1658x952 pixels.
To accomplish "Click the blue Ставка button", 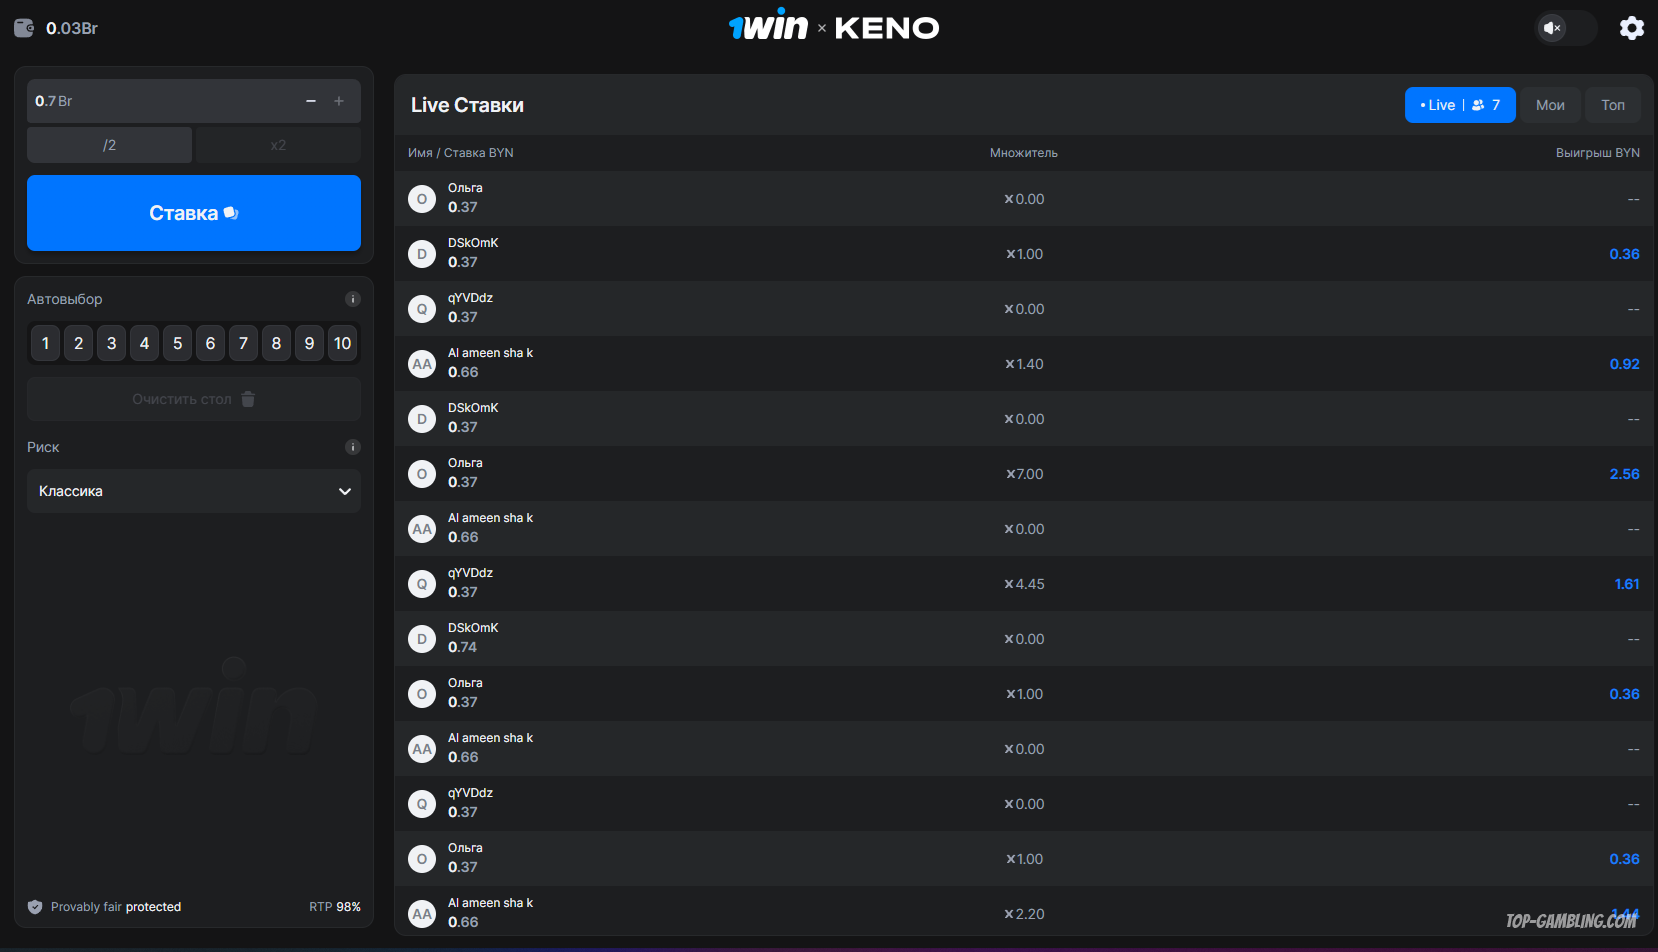I will coord(194,213).
